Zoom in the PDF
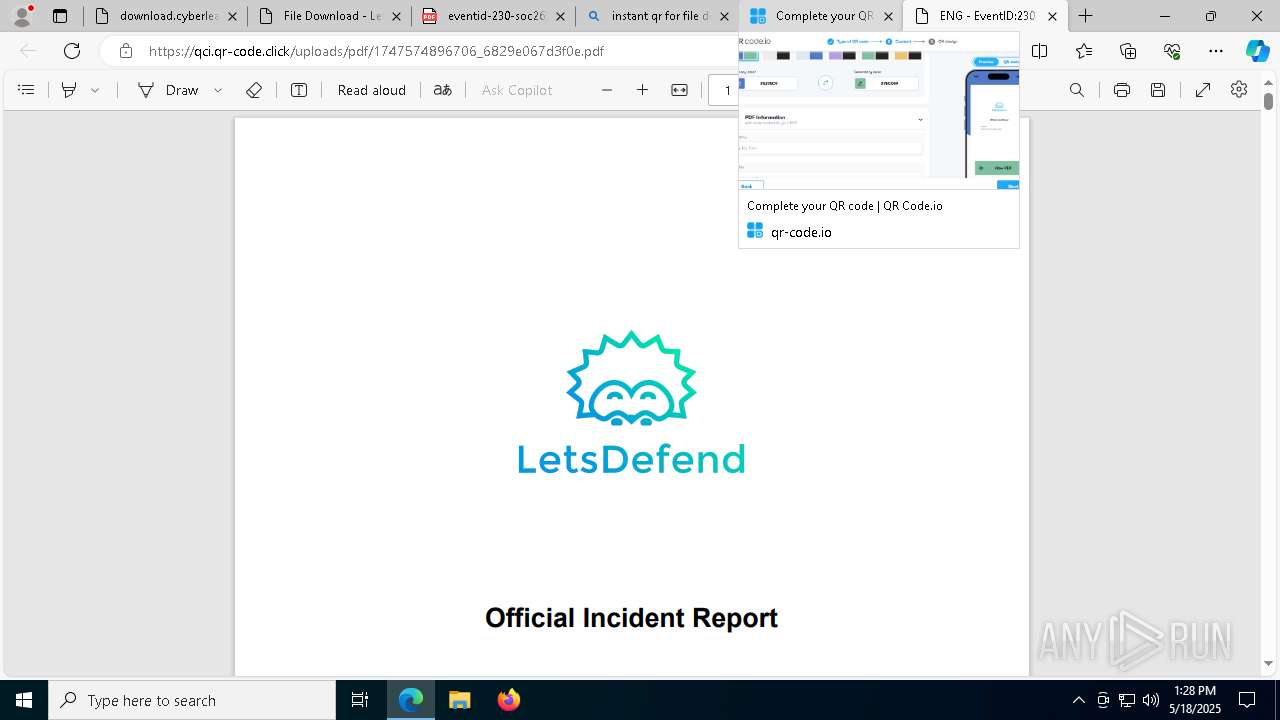1280x720 pixels. [x=643, y=90]
